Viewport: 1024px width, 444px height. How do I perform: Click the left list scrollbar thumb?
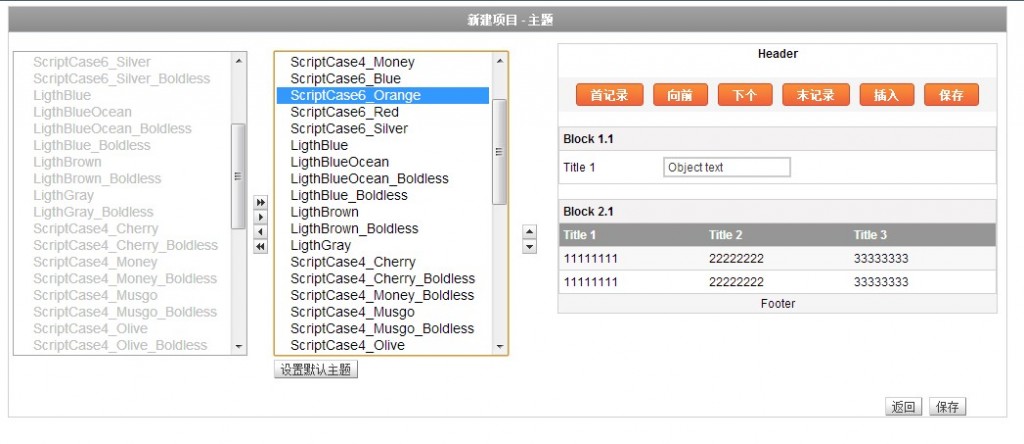[x=238, y=176]
